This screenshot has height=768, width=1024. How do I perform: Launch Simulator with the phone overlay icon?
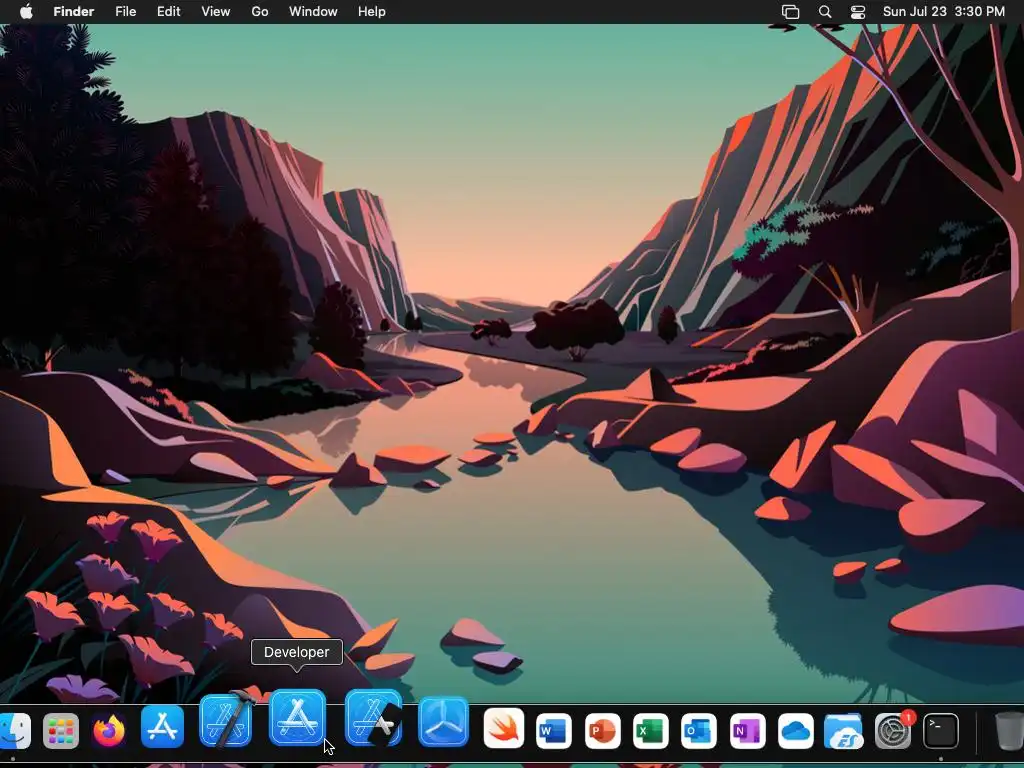pyautogui.click(x=374, y=718)
